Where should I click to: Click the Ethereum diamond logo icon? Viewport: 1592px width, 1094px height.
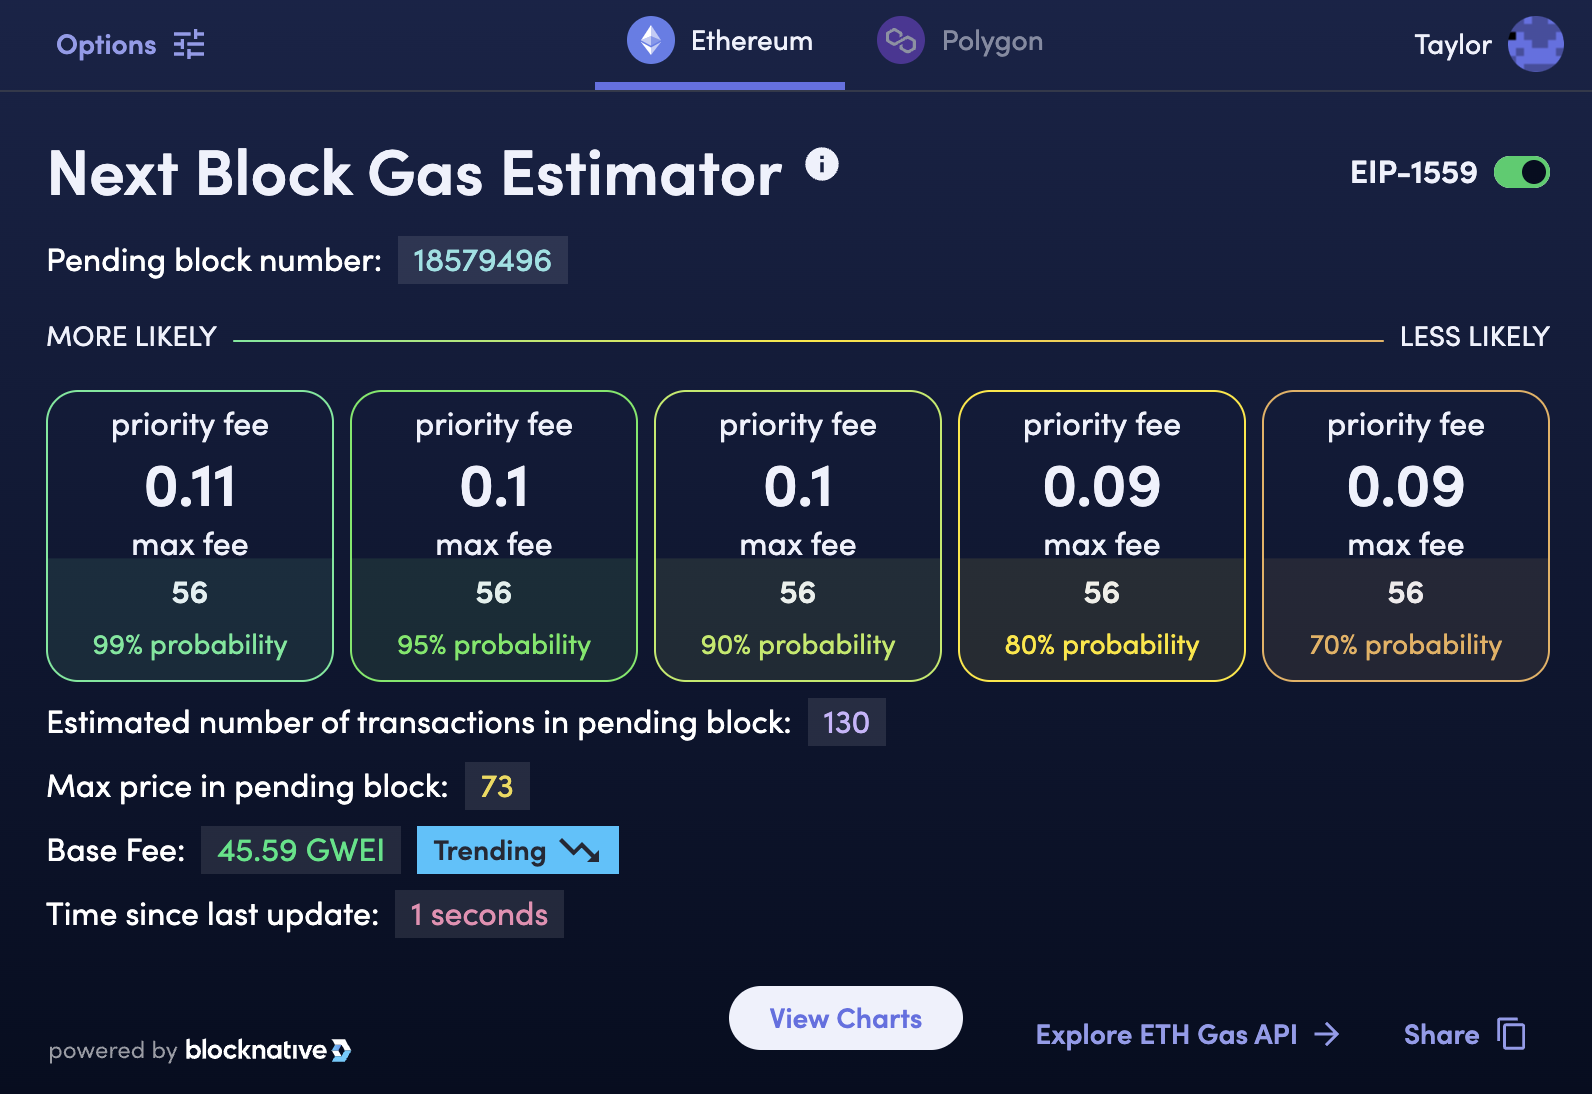[x=651, y=41]
